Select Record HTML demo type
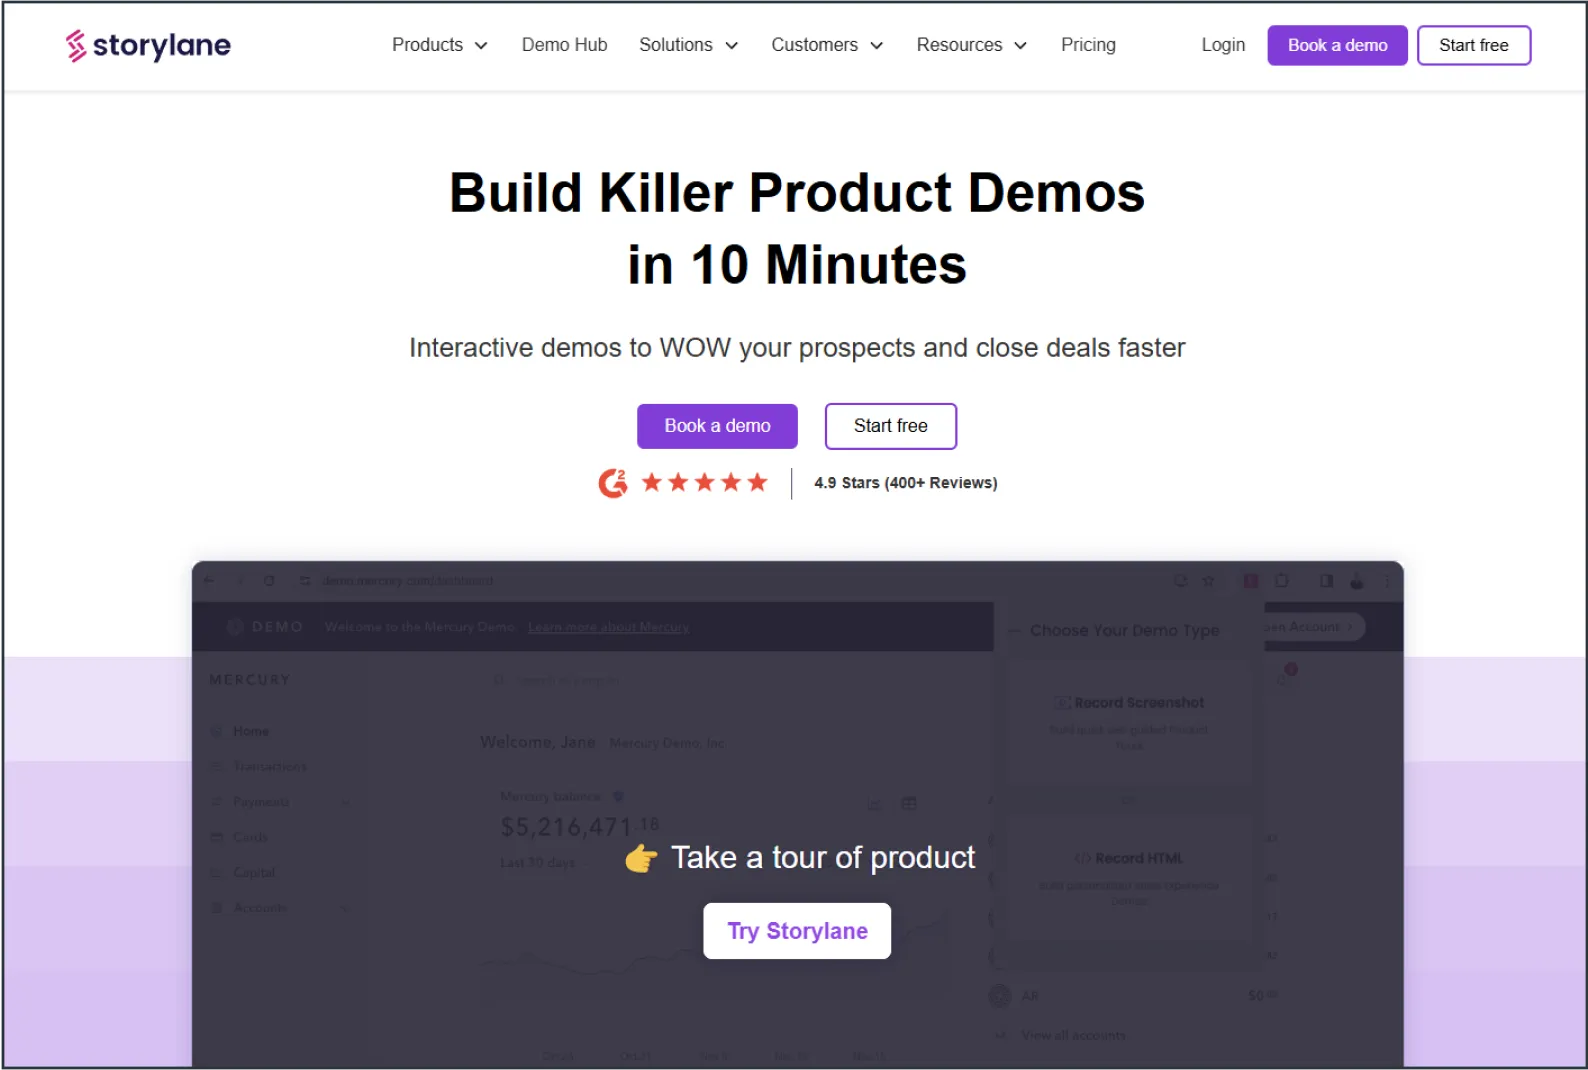Screen dimensions: 1588x1070 (x=1129, y=877)
